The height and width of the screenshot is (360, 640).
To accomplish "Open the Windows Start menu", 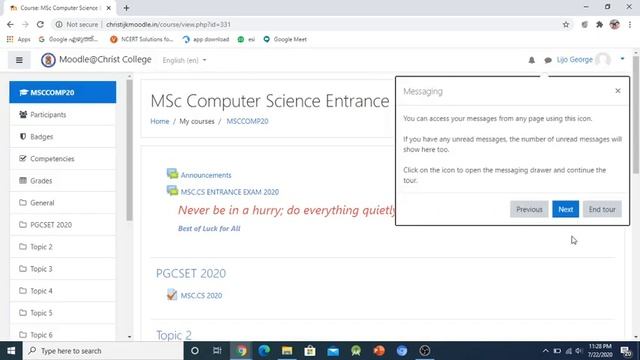I will (11, 351).
